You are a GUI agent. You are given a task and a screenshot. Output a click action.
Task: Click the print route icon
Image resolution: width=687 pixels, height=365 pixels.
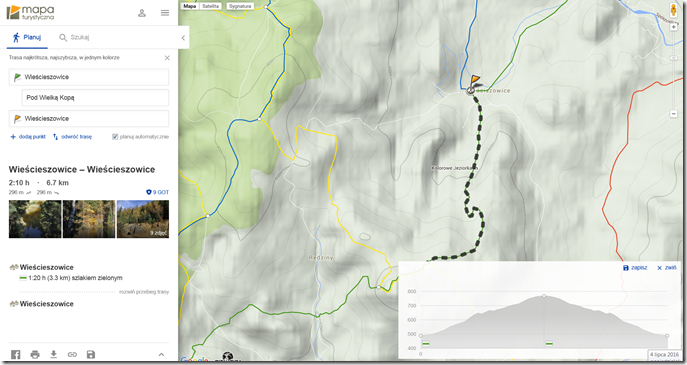point(35,354)
